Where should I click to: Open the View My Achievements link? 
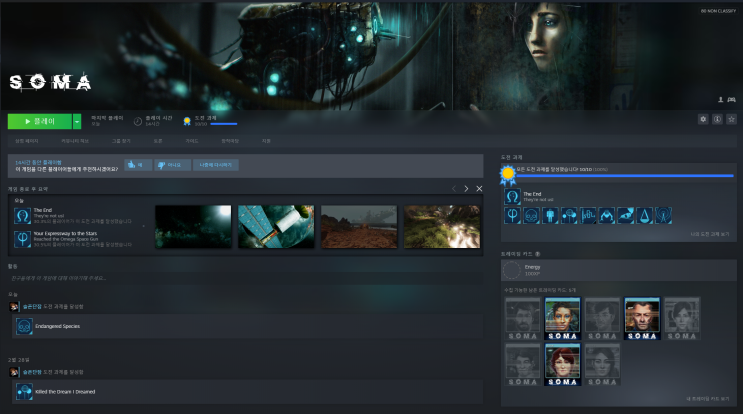(709, 234)
